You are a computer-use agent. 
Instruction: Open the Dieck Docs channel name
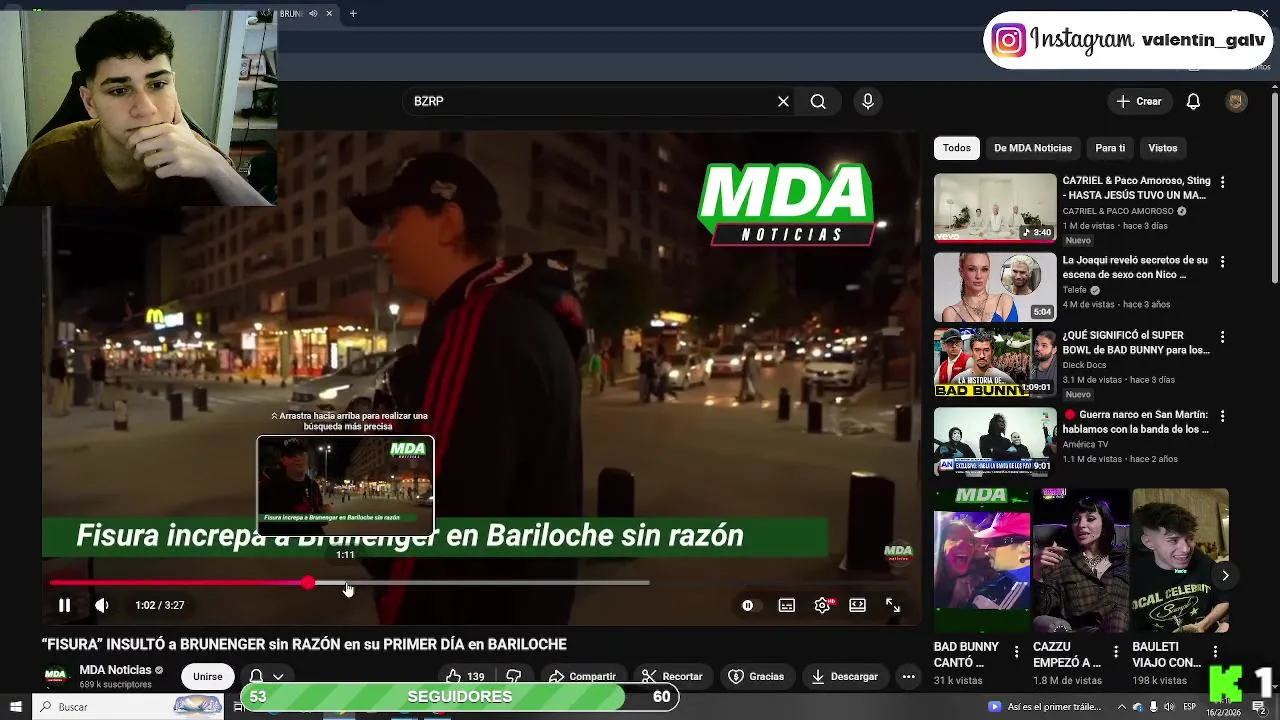(x=1085, y=366)
